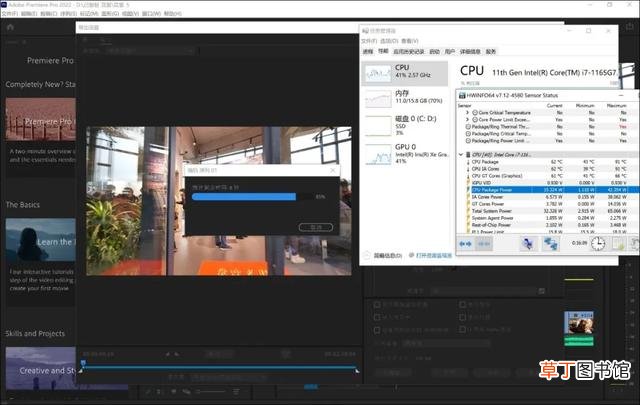Viewport: 640px width, 405px height.
Task: Click the Premiere Pro home icon
Action: point(11,27)
